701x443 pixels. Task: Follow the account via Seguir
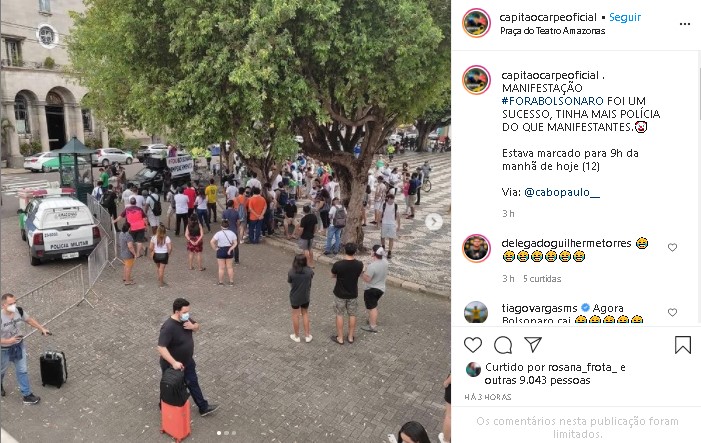point(625,17)
